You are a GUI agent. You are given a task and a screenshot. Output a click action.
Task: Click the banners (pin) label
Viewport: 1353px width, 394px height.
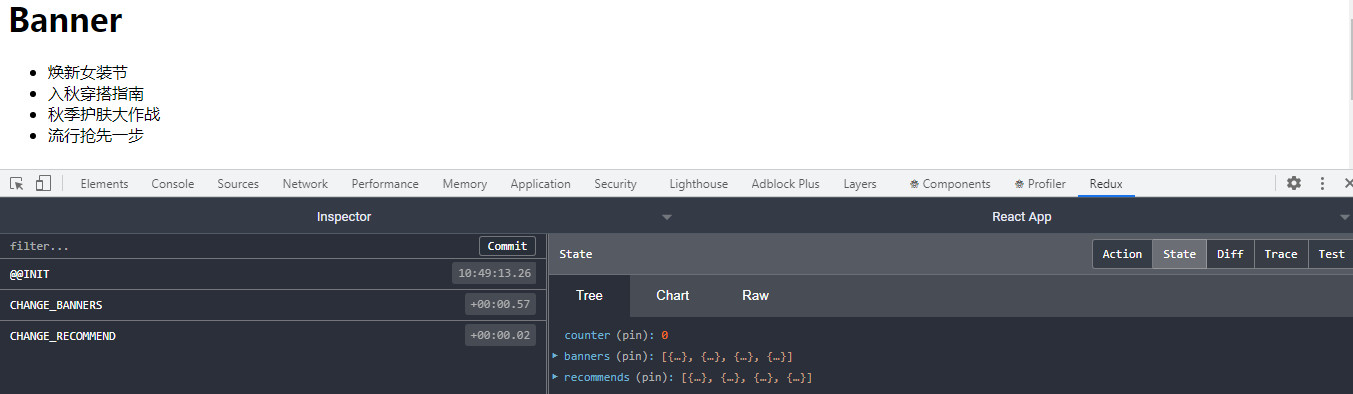(x=609, y=356)
